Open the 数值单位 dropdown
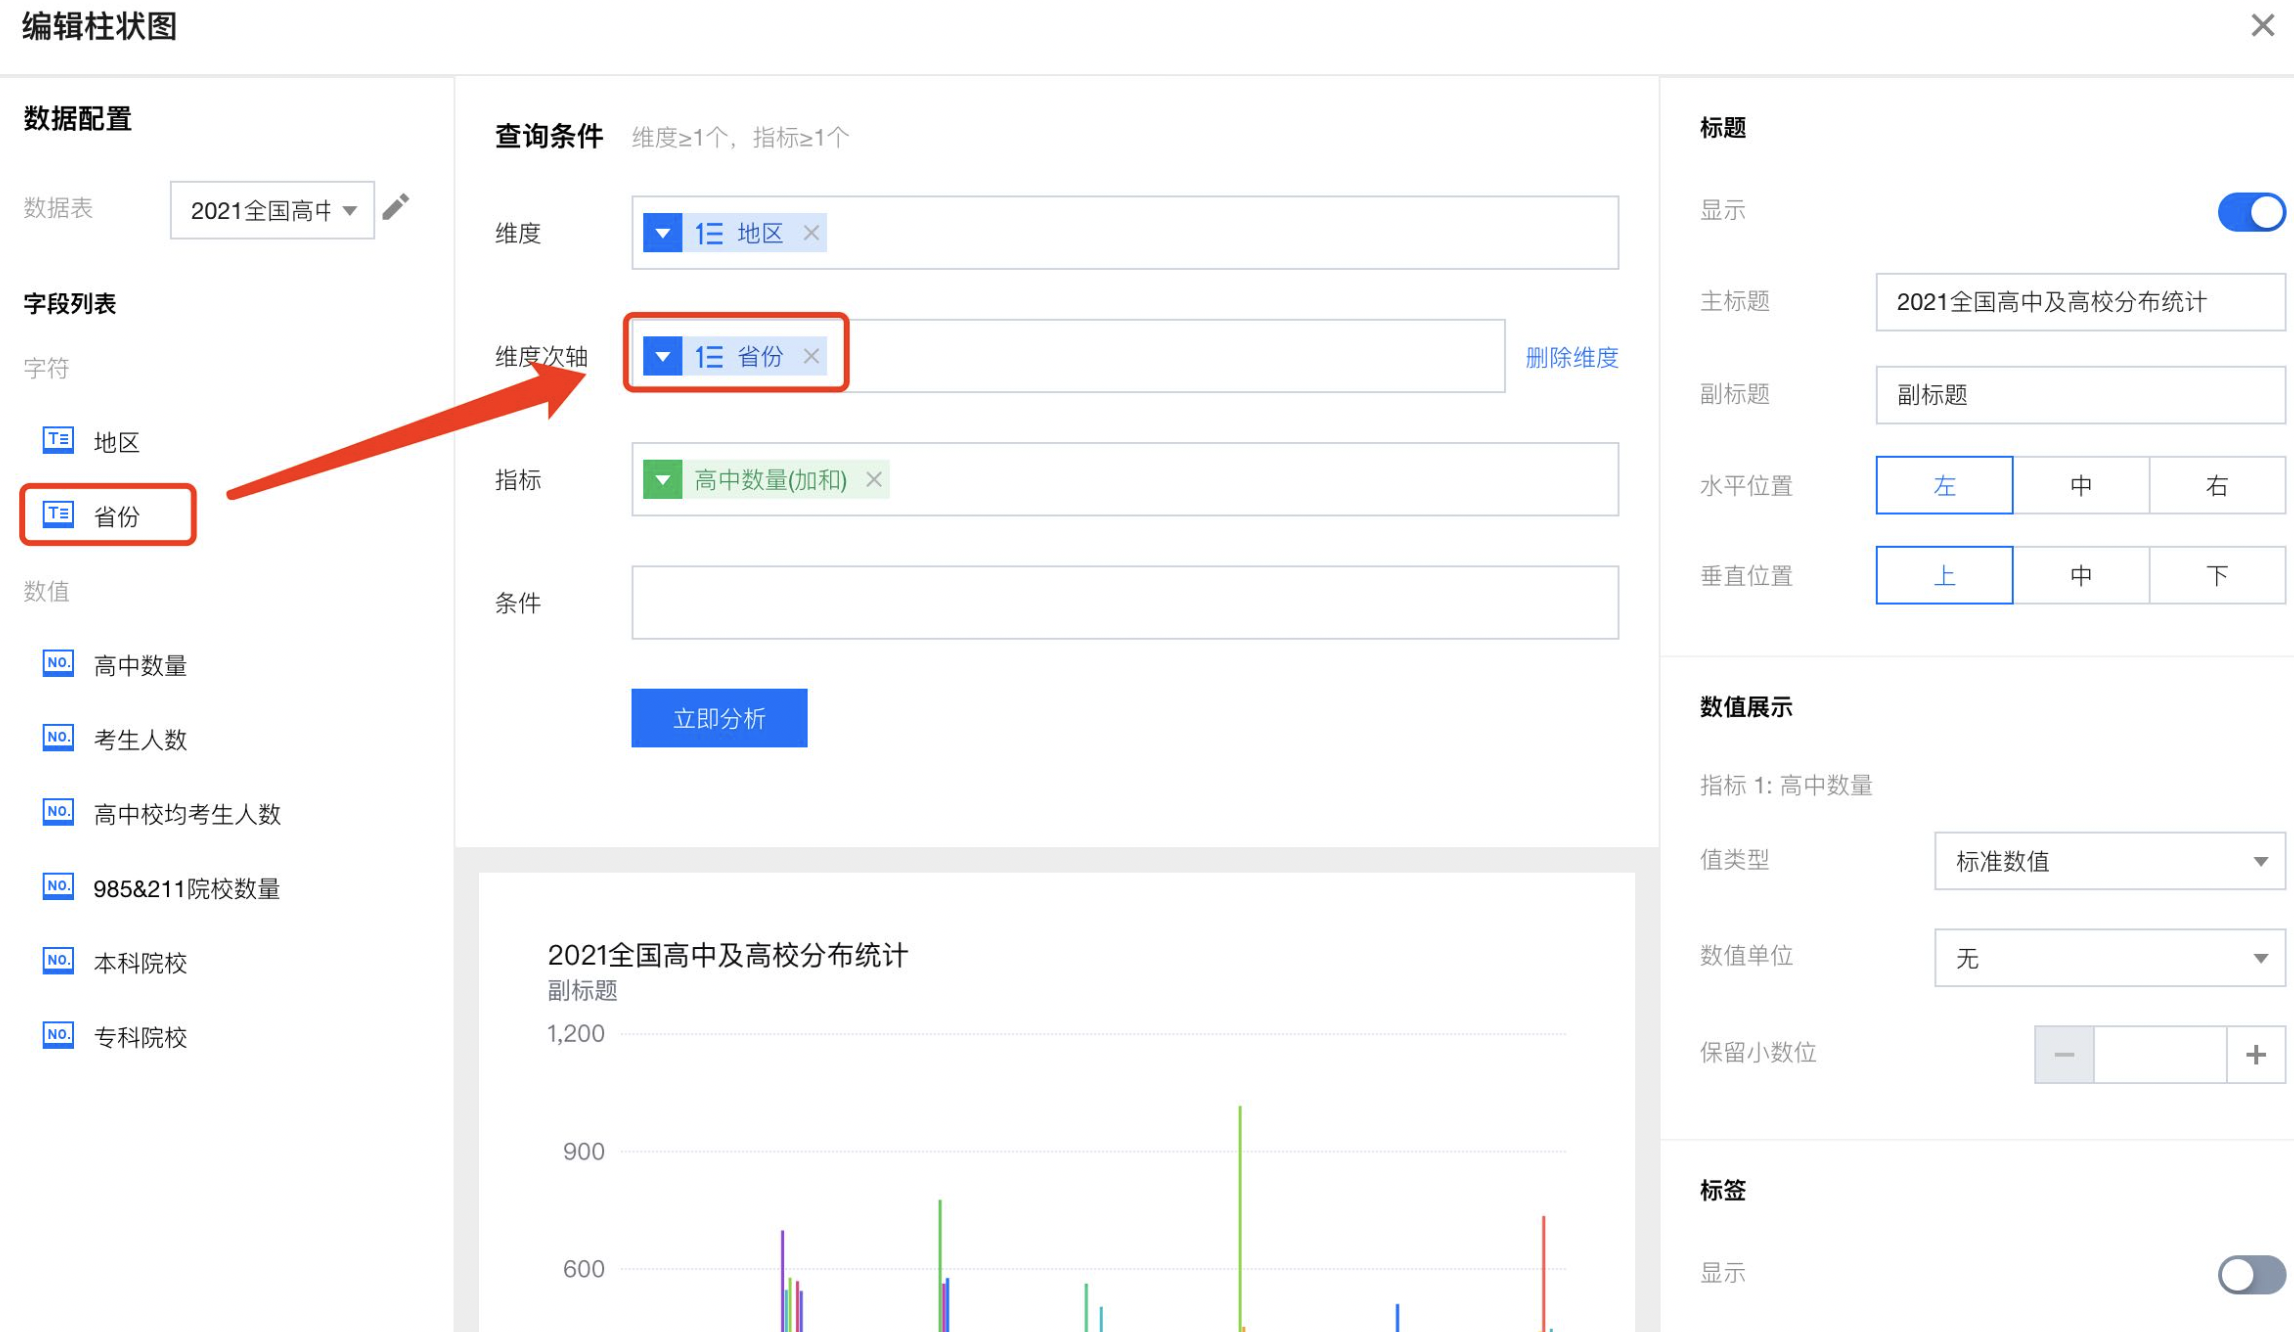The image size is (2294, 1332). 2108,958
